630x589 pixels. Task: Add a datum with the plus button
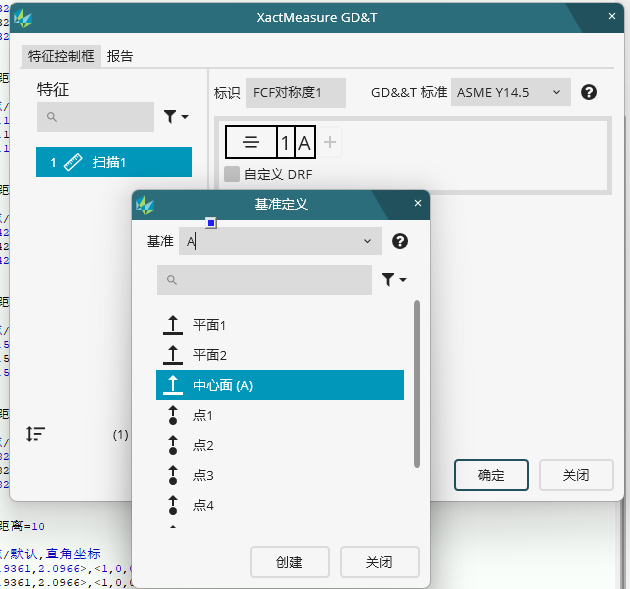click(330, 142)
